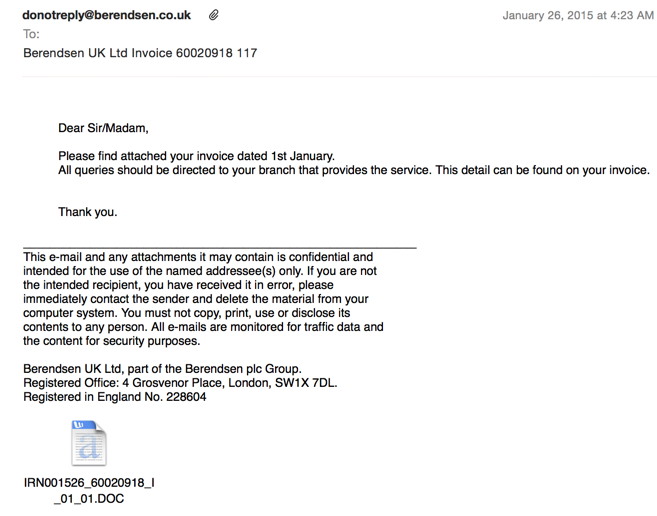Click the "Please find attached your invoice" line
657x516 pixels.
[196, 156]
